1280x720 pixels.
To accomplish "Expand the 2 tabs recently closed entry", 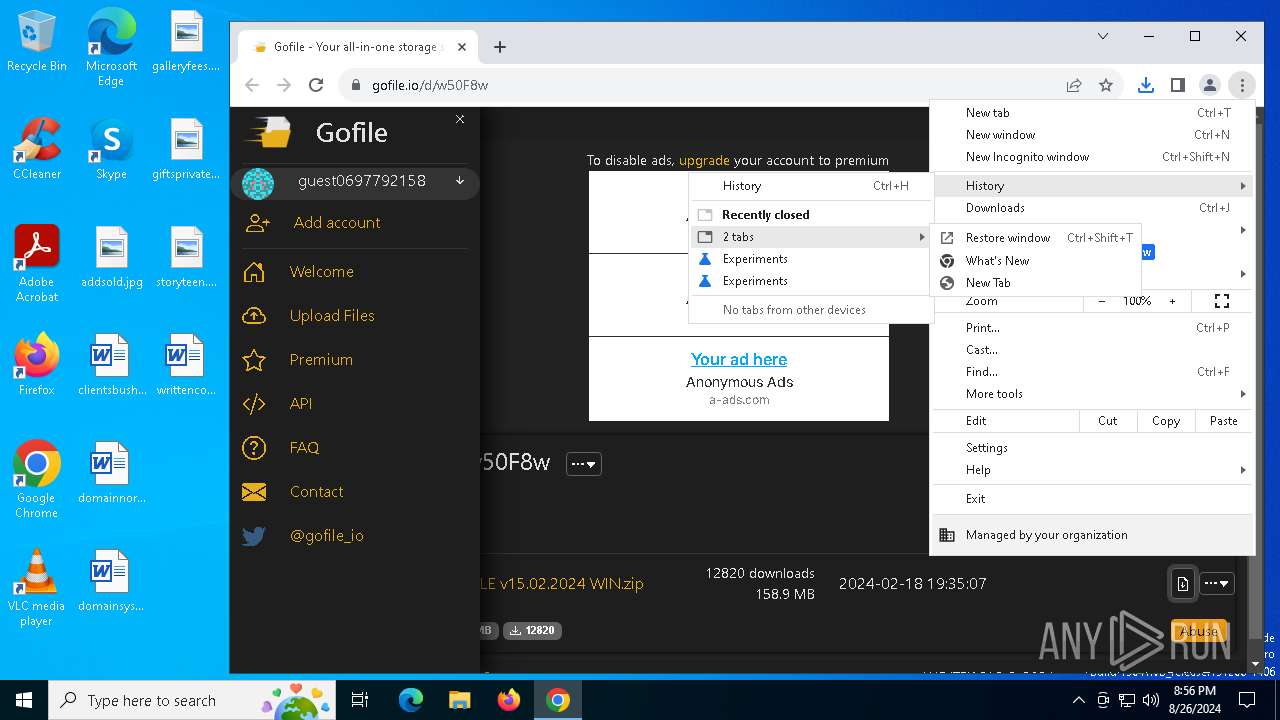I will [x=811, y=237].
